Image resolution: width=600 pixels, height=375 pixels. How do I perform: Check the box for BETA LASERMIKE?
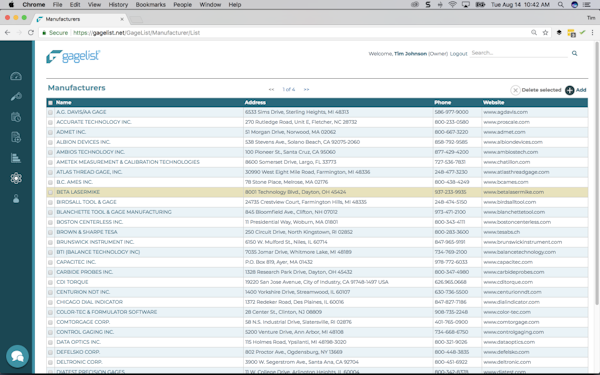click(x=51, y=192)
